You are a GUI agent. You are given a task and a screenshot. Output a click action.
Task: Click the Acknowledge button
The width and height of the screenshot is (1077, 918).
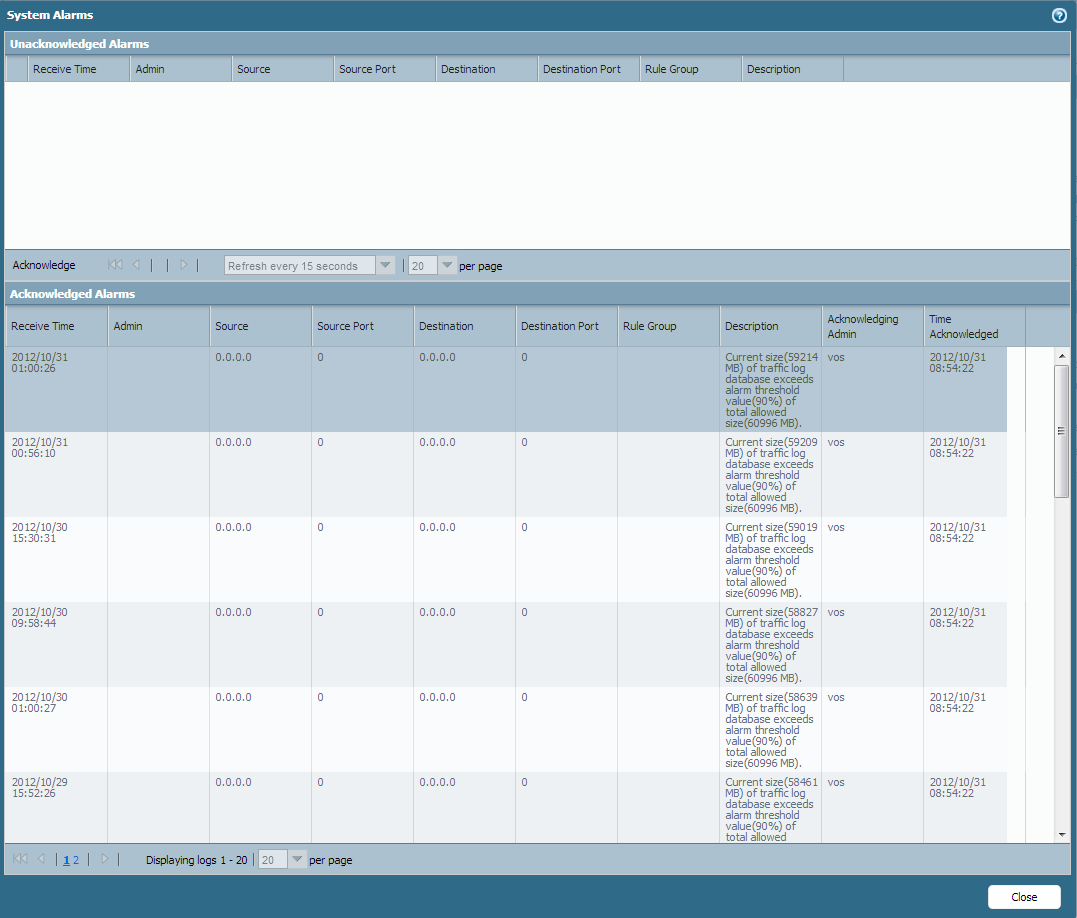(44, 265)
